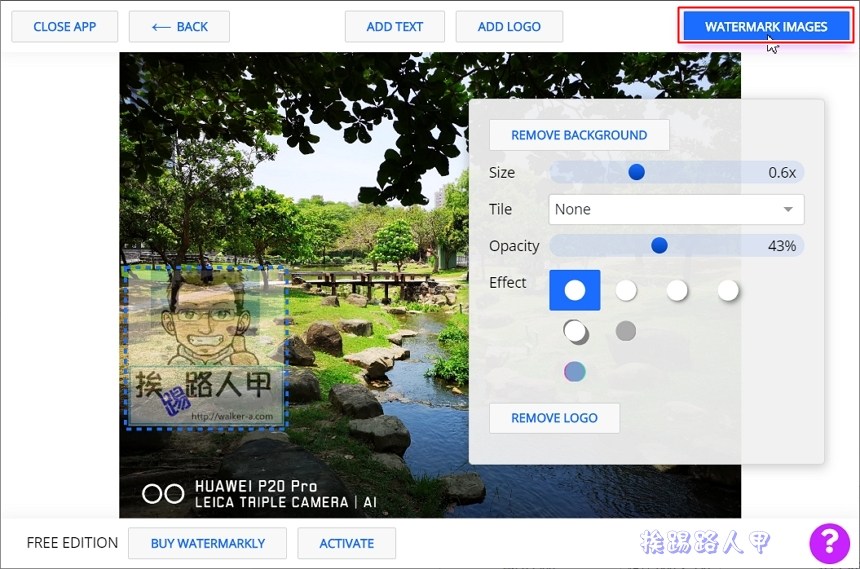Click the Watermark Images button
The image size is (860, 569).
[x=766, y=26]
